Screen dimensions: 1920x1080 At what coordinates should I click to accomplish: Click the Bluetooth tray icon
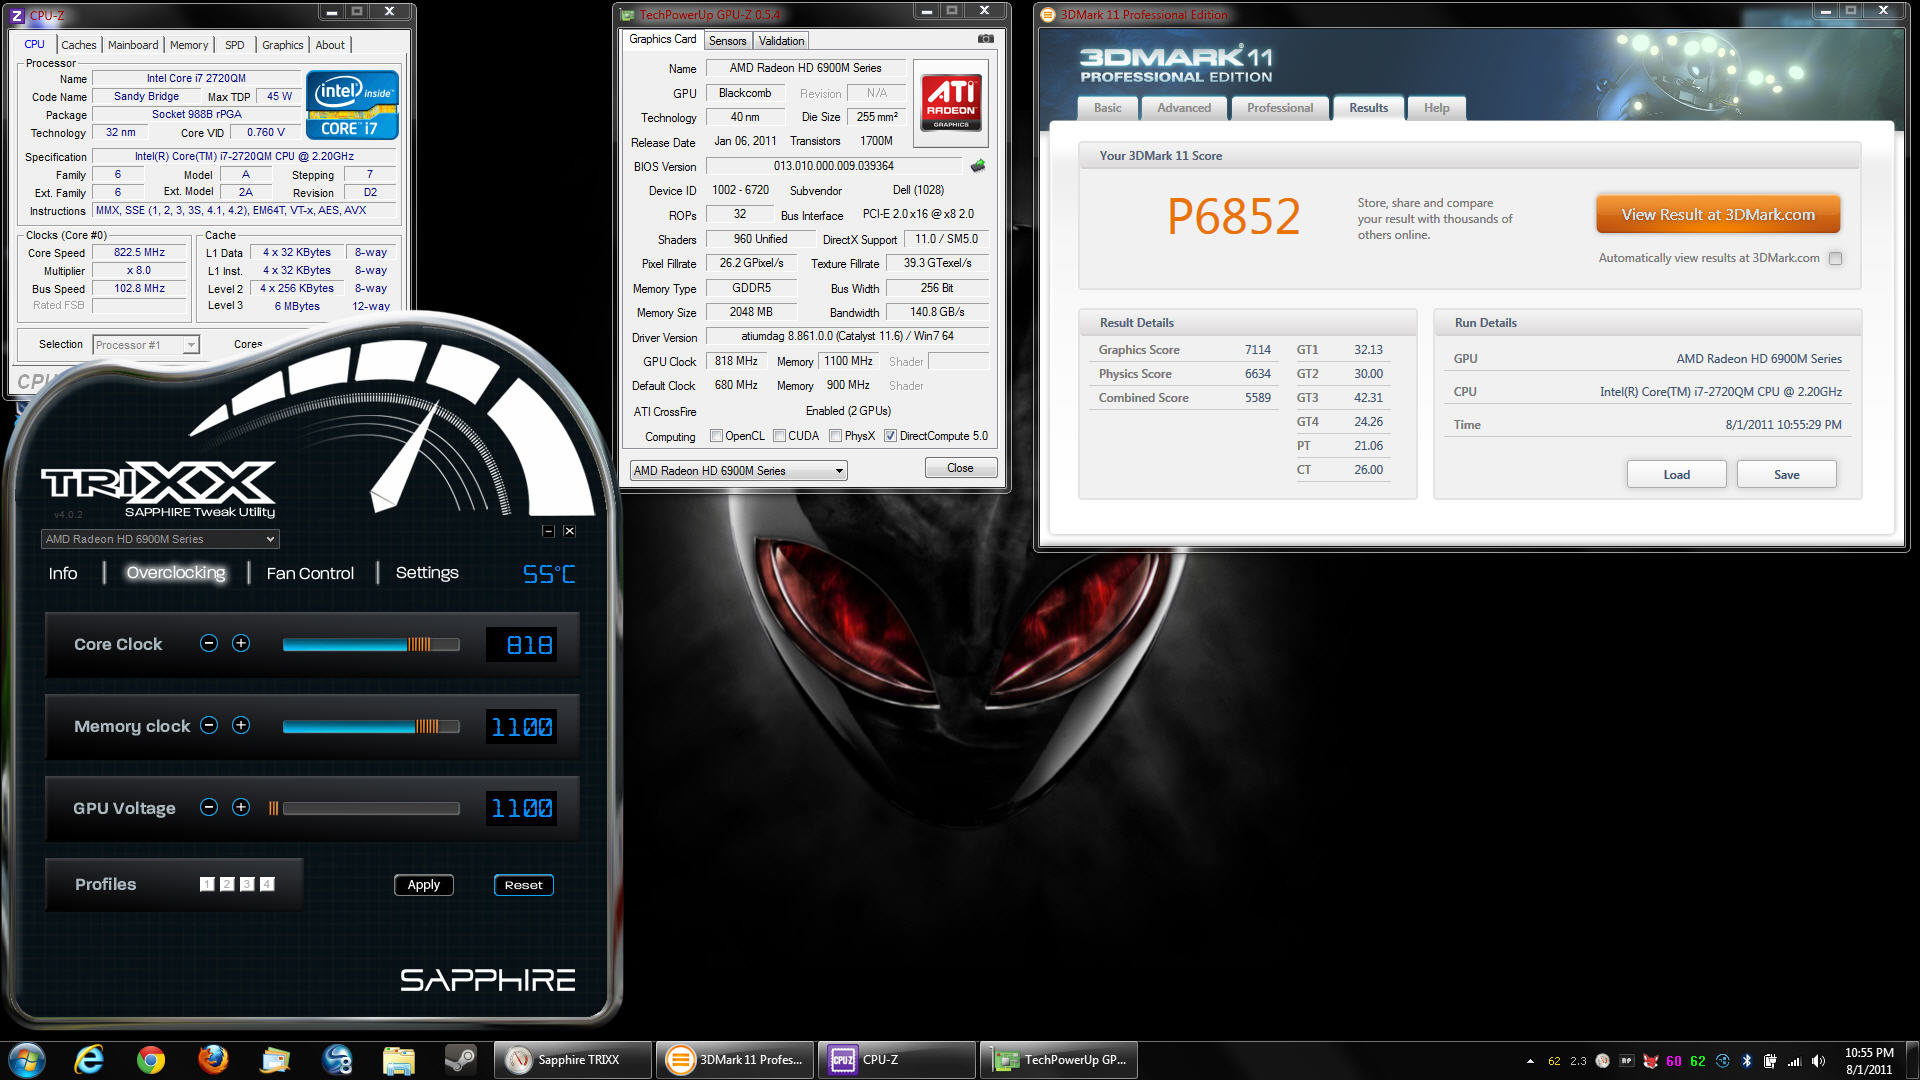pyautogui.click(x=1747, y=1061)
